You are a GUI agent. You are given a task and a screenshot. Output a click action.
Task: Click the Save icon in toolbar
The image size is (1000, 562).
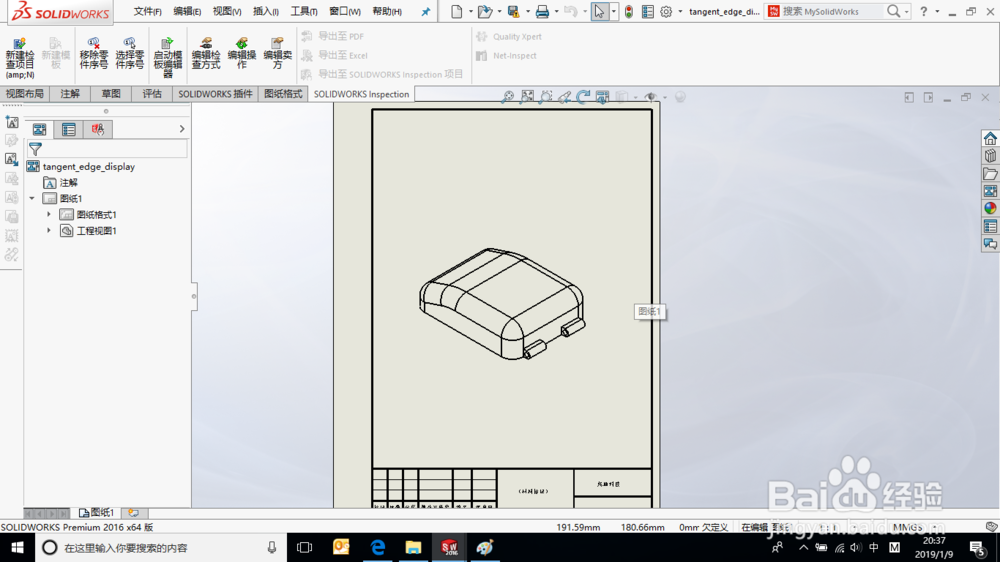[x=513, y=11]
